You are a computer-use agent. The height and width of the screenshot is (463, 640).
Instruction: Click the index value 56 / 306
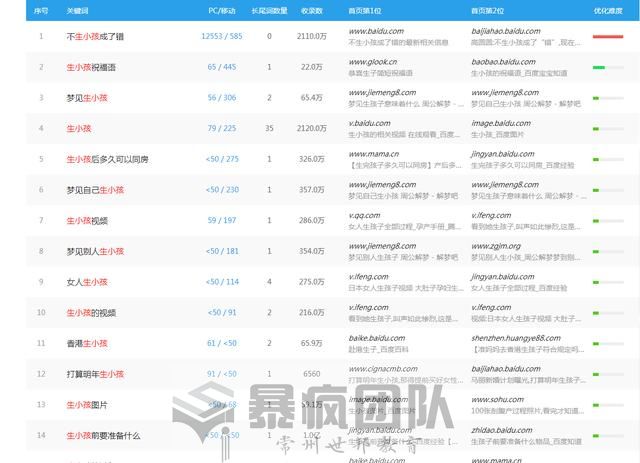[222, 97]
